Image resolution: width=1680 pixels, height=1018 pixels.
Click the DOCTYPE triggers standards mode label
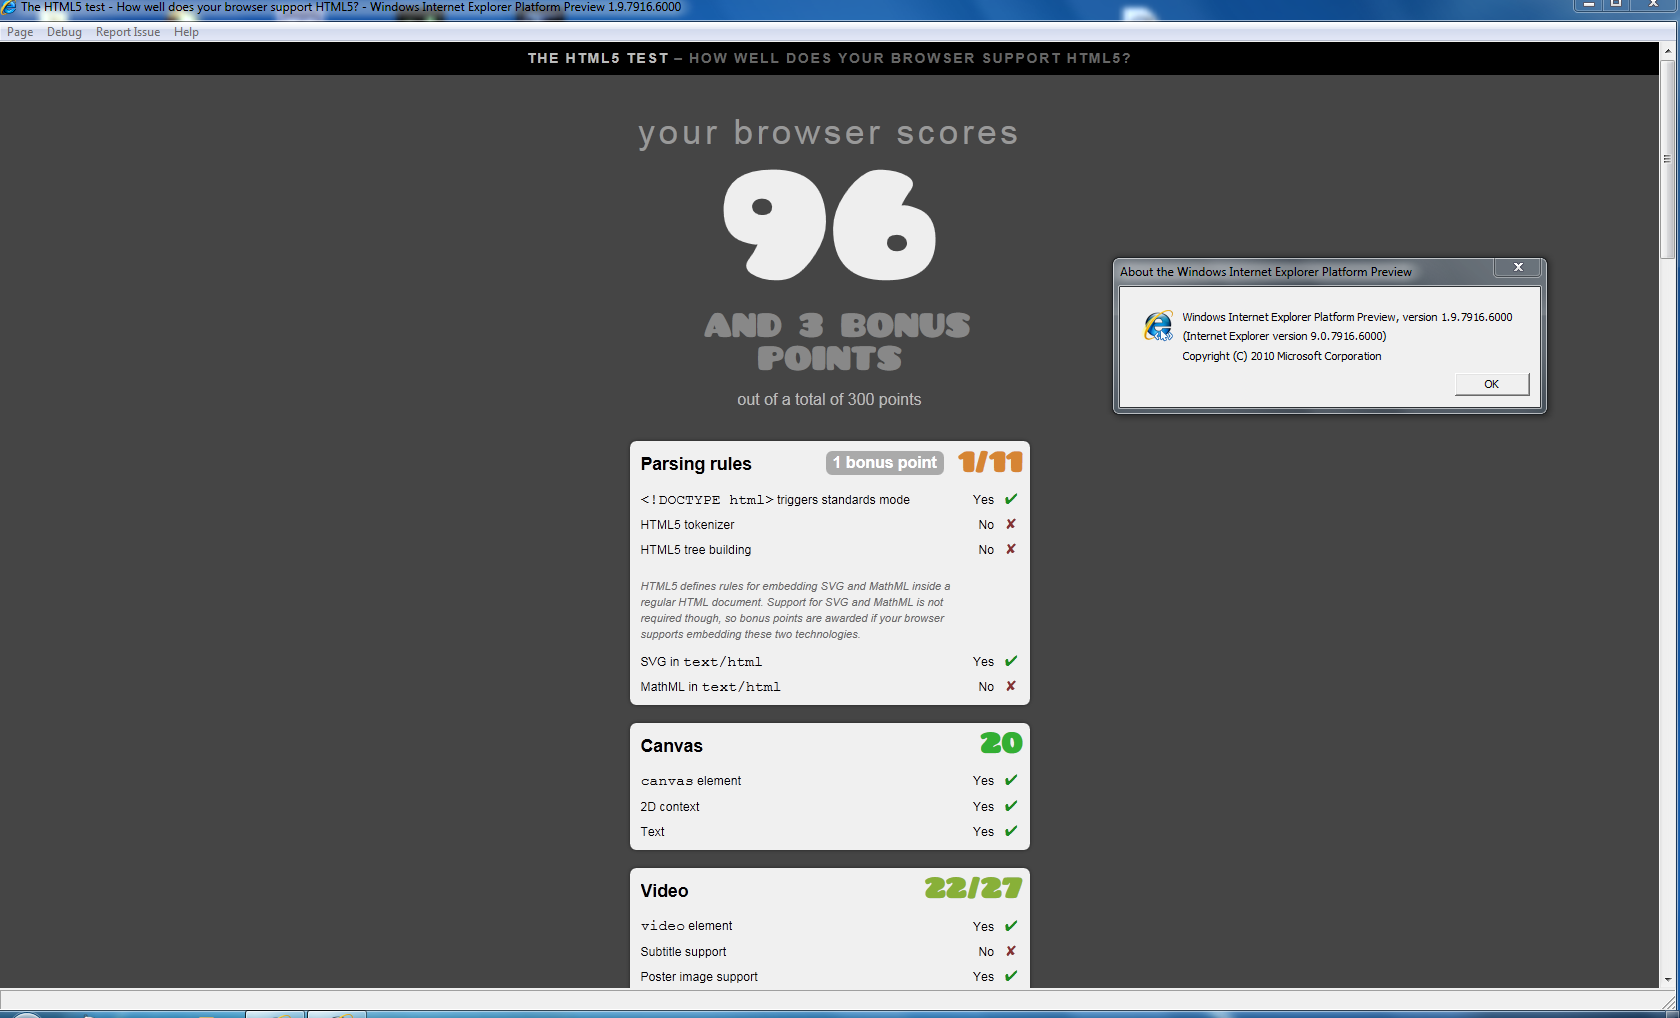click(775, 500)
